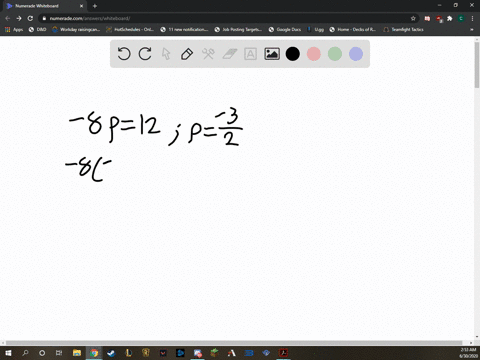Open a new browser tab
This screenshot has height=360, width=480.
point(95,6)
